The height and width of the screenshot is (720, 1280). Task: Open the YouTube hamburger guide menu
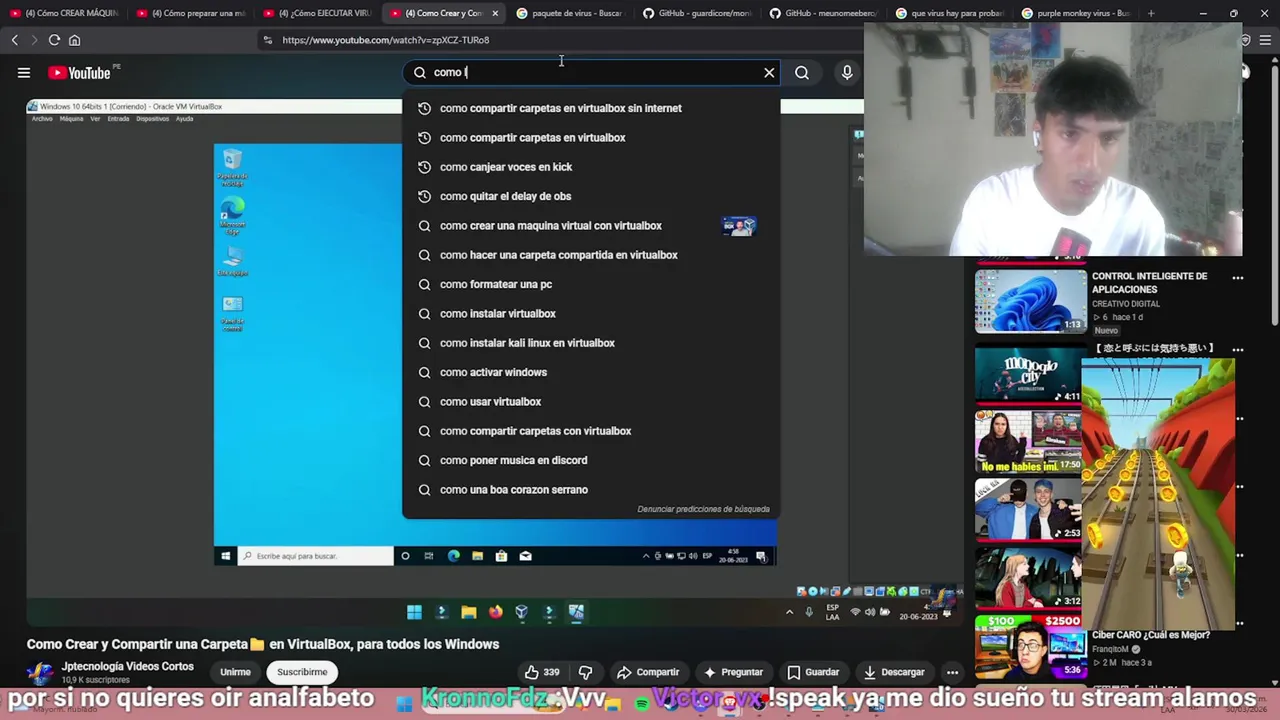point(24,72)
